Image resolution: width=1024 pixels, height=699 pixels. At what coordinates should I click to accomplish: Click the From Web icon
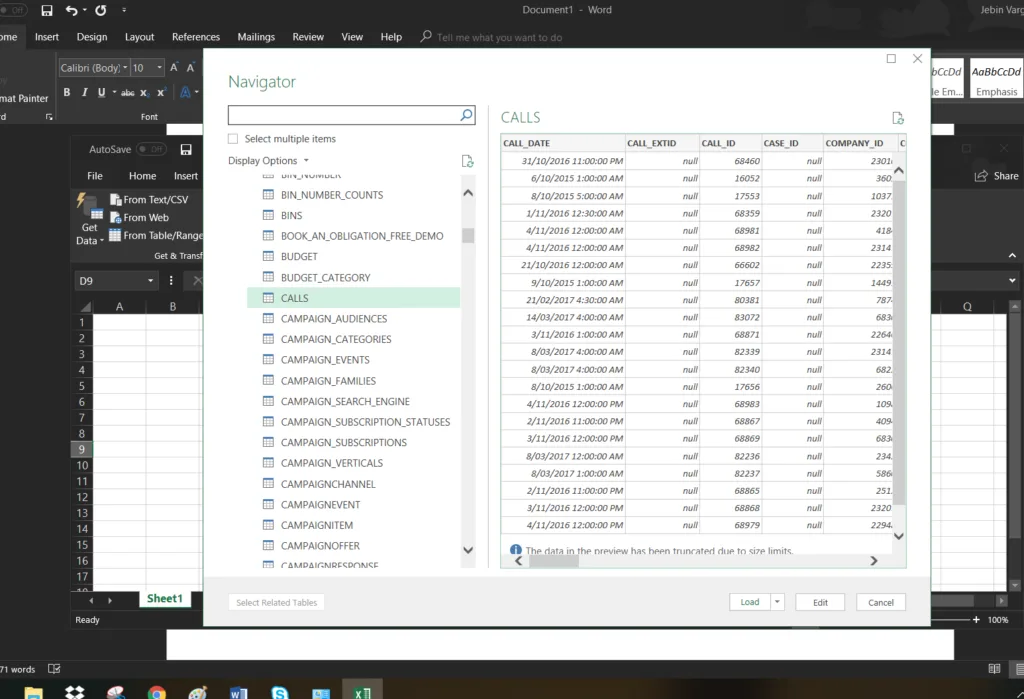pos(115,218)
